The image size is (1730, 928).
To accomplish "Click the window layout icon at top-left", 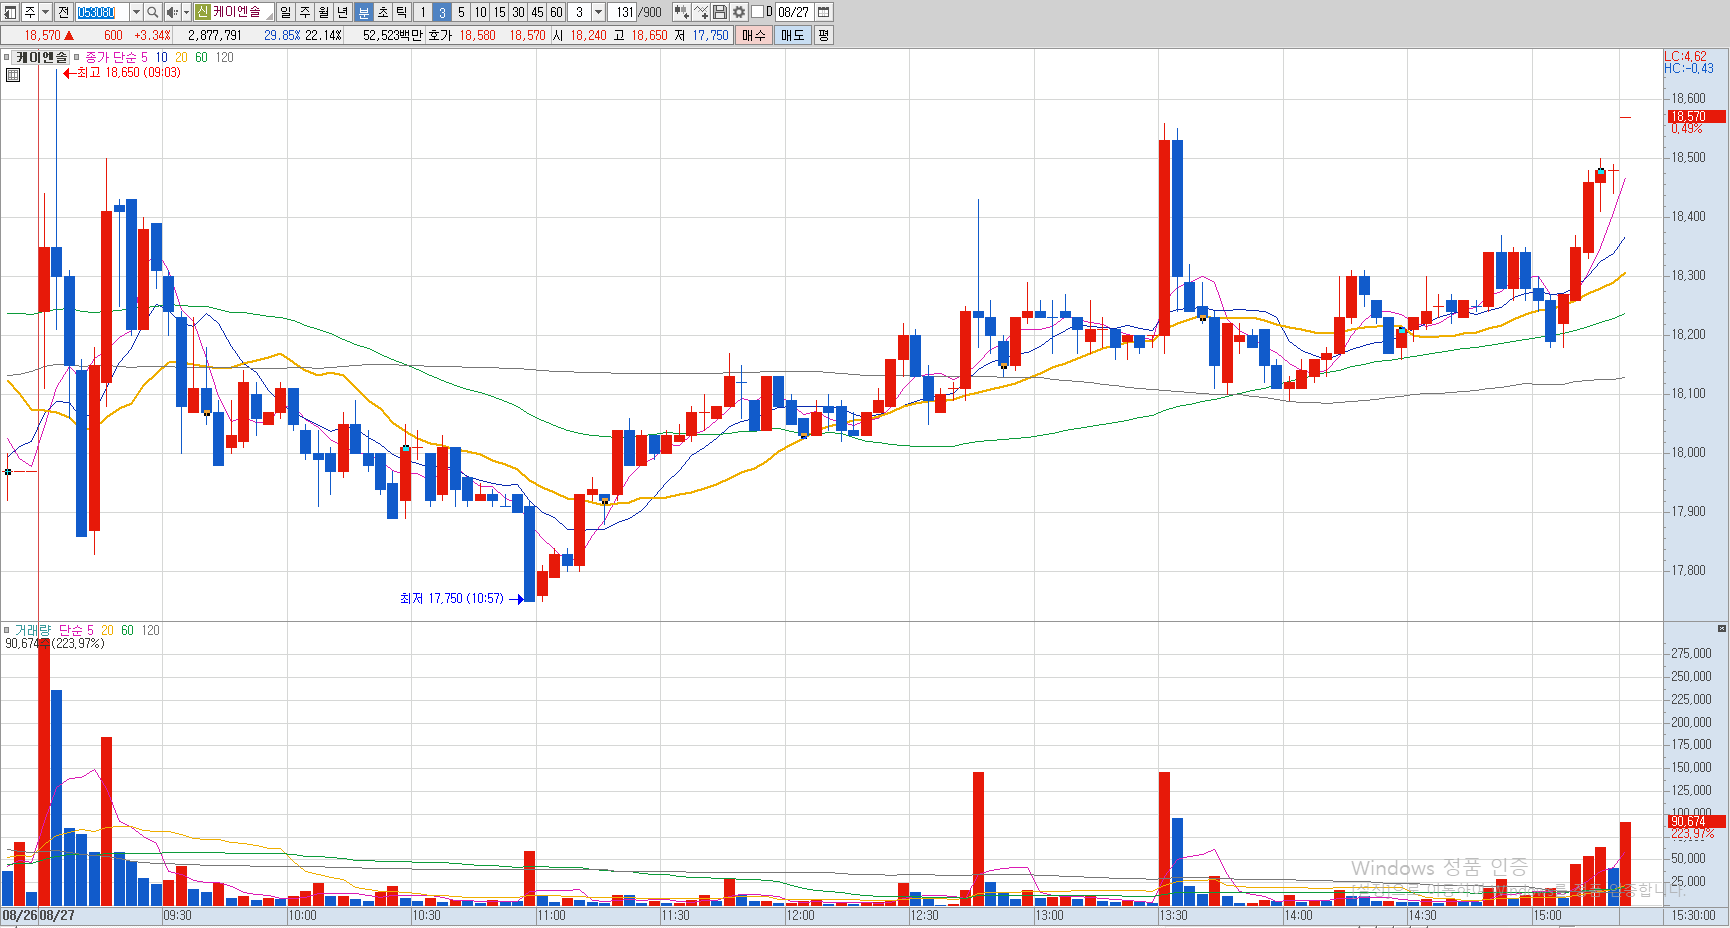I will [10, 12].
